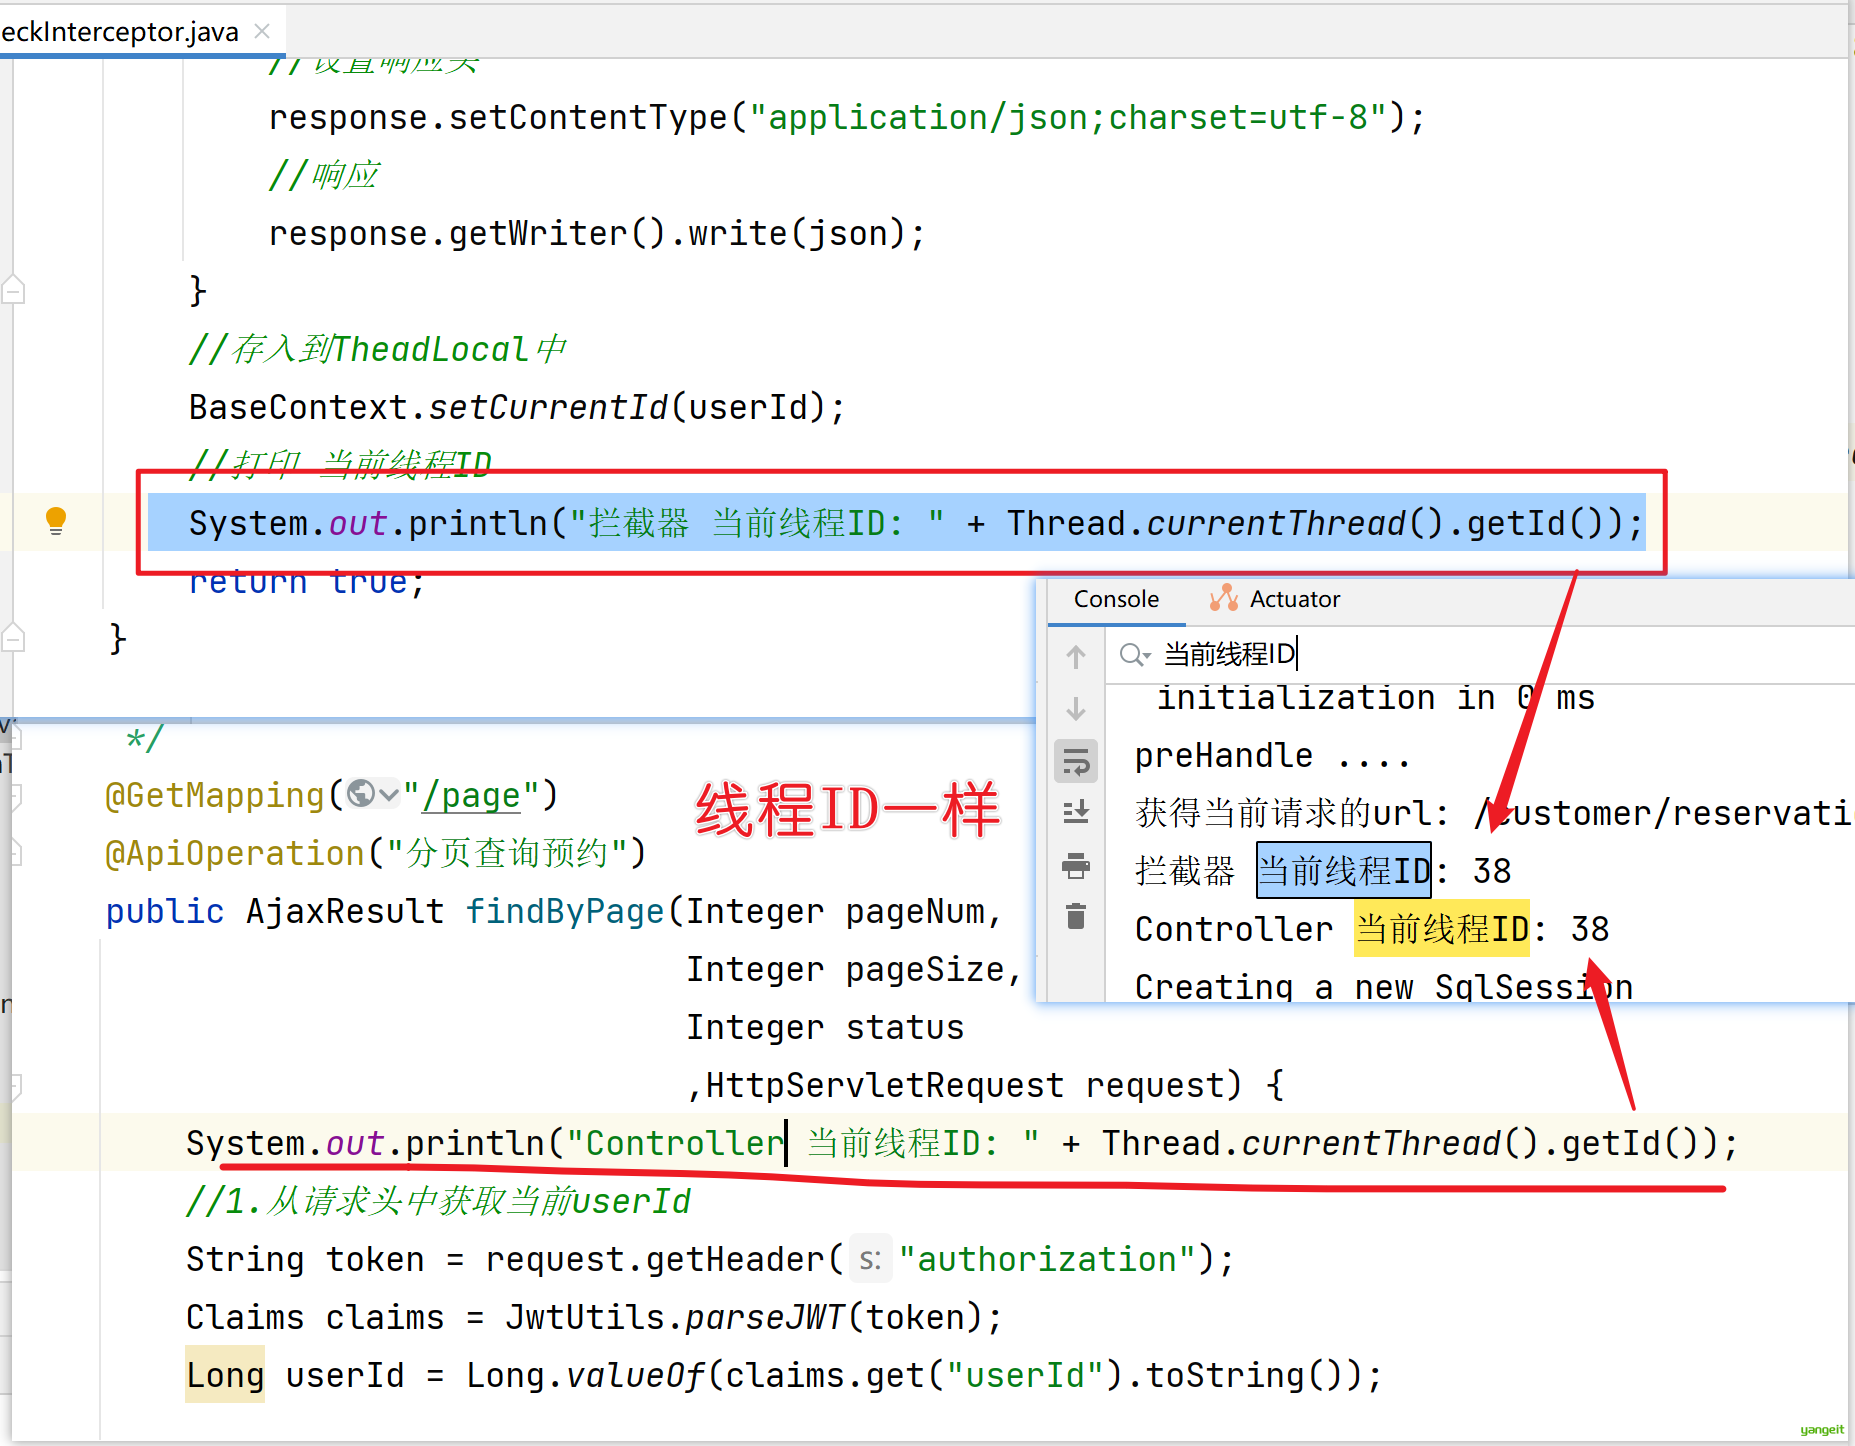
Task: Switch to the Actuator tab
Action: click(x=1275, y=599)
